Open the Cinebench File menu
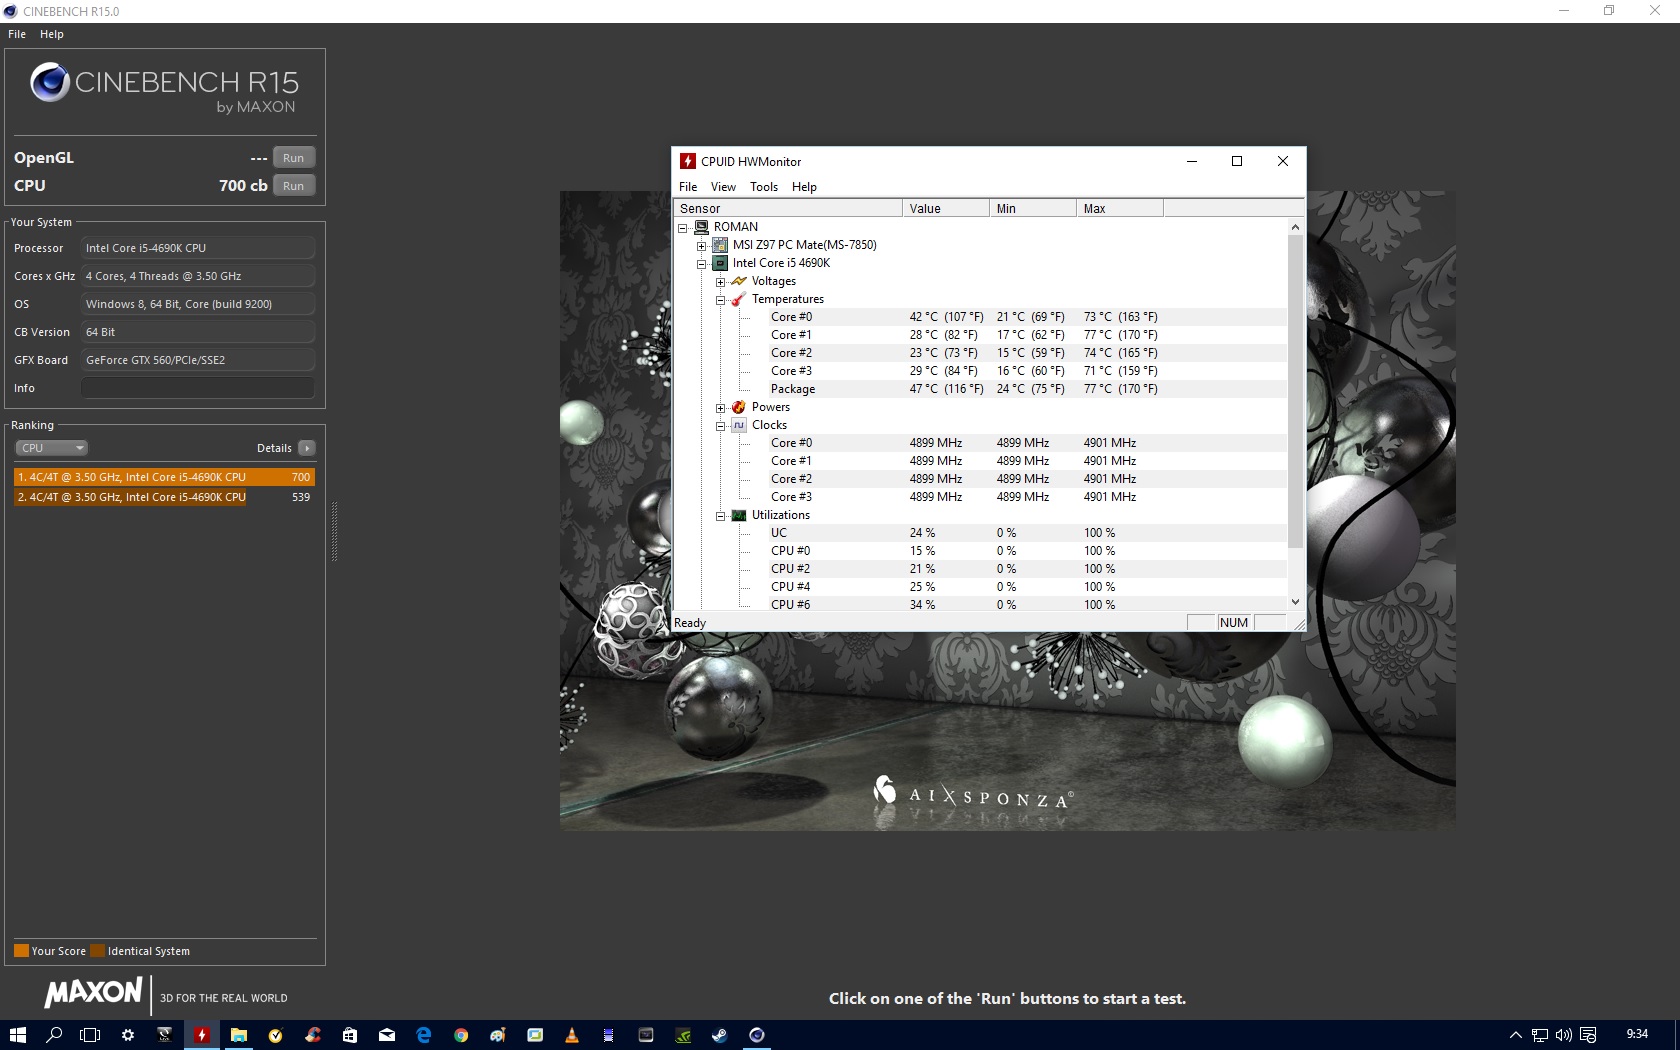The height and width of the screenshot is (1050, 1680). [17, 34]
